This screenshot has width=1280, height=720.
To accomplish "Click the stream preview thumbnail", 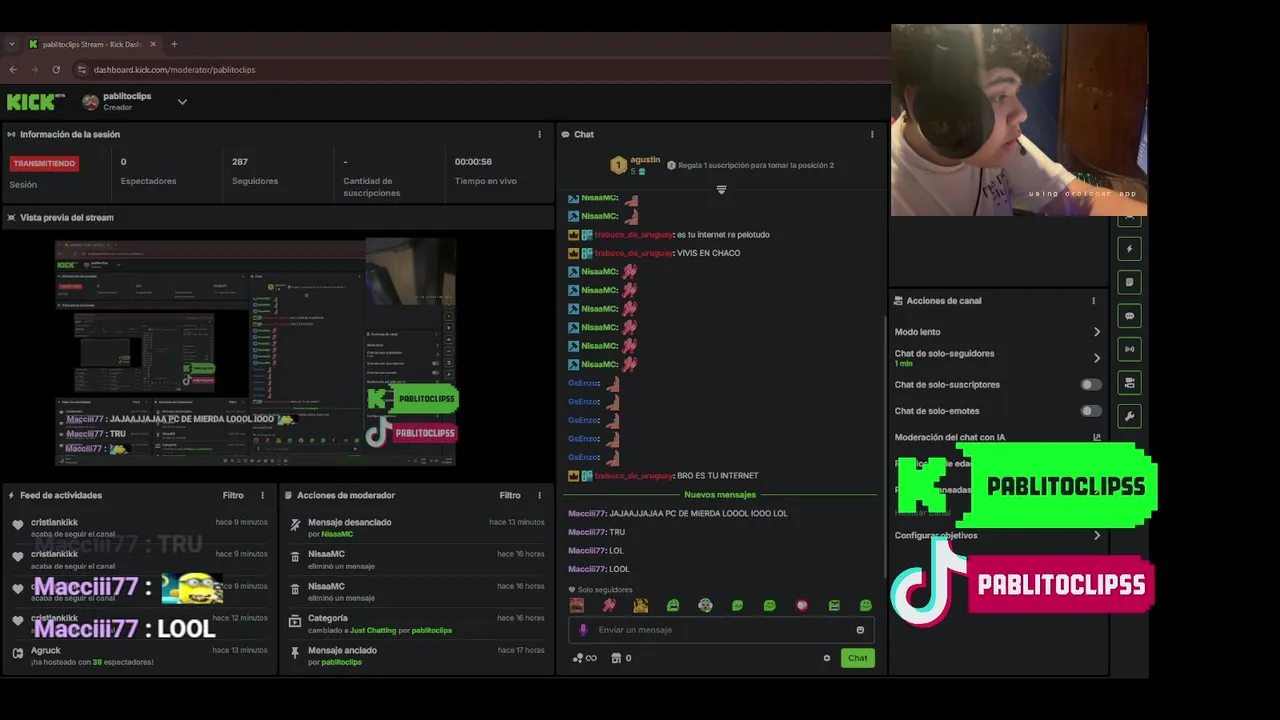I will [x=255, y=352].
